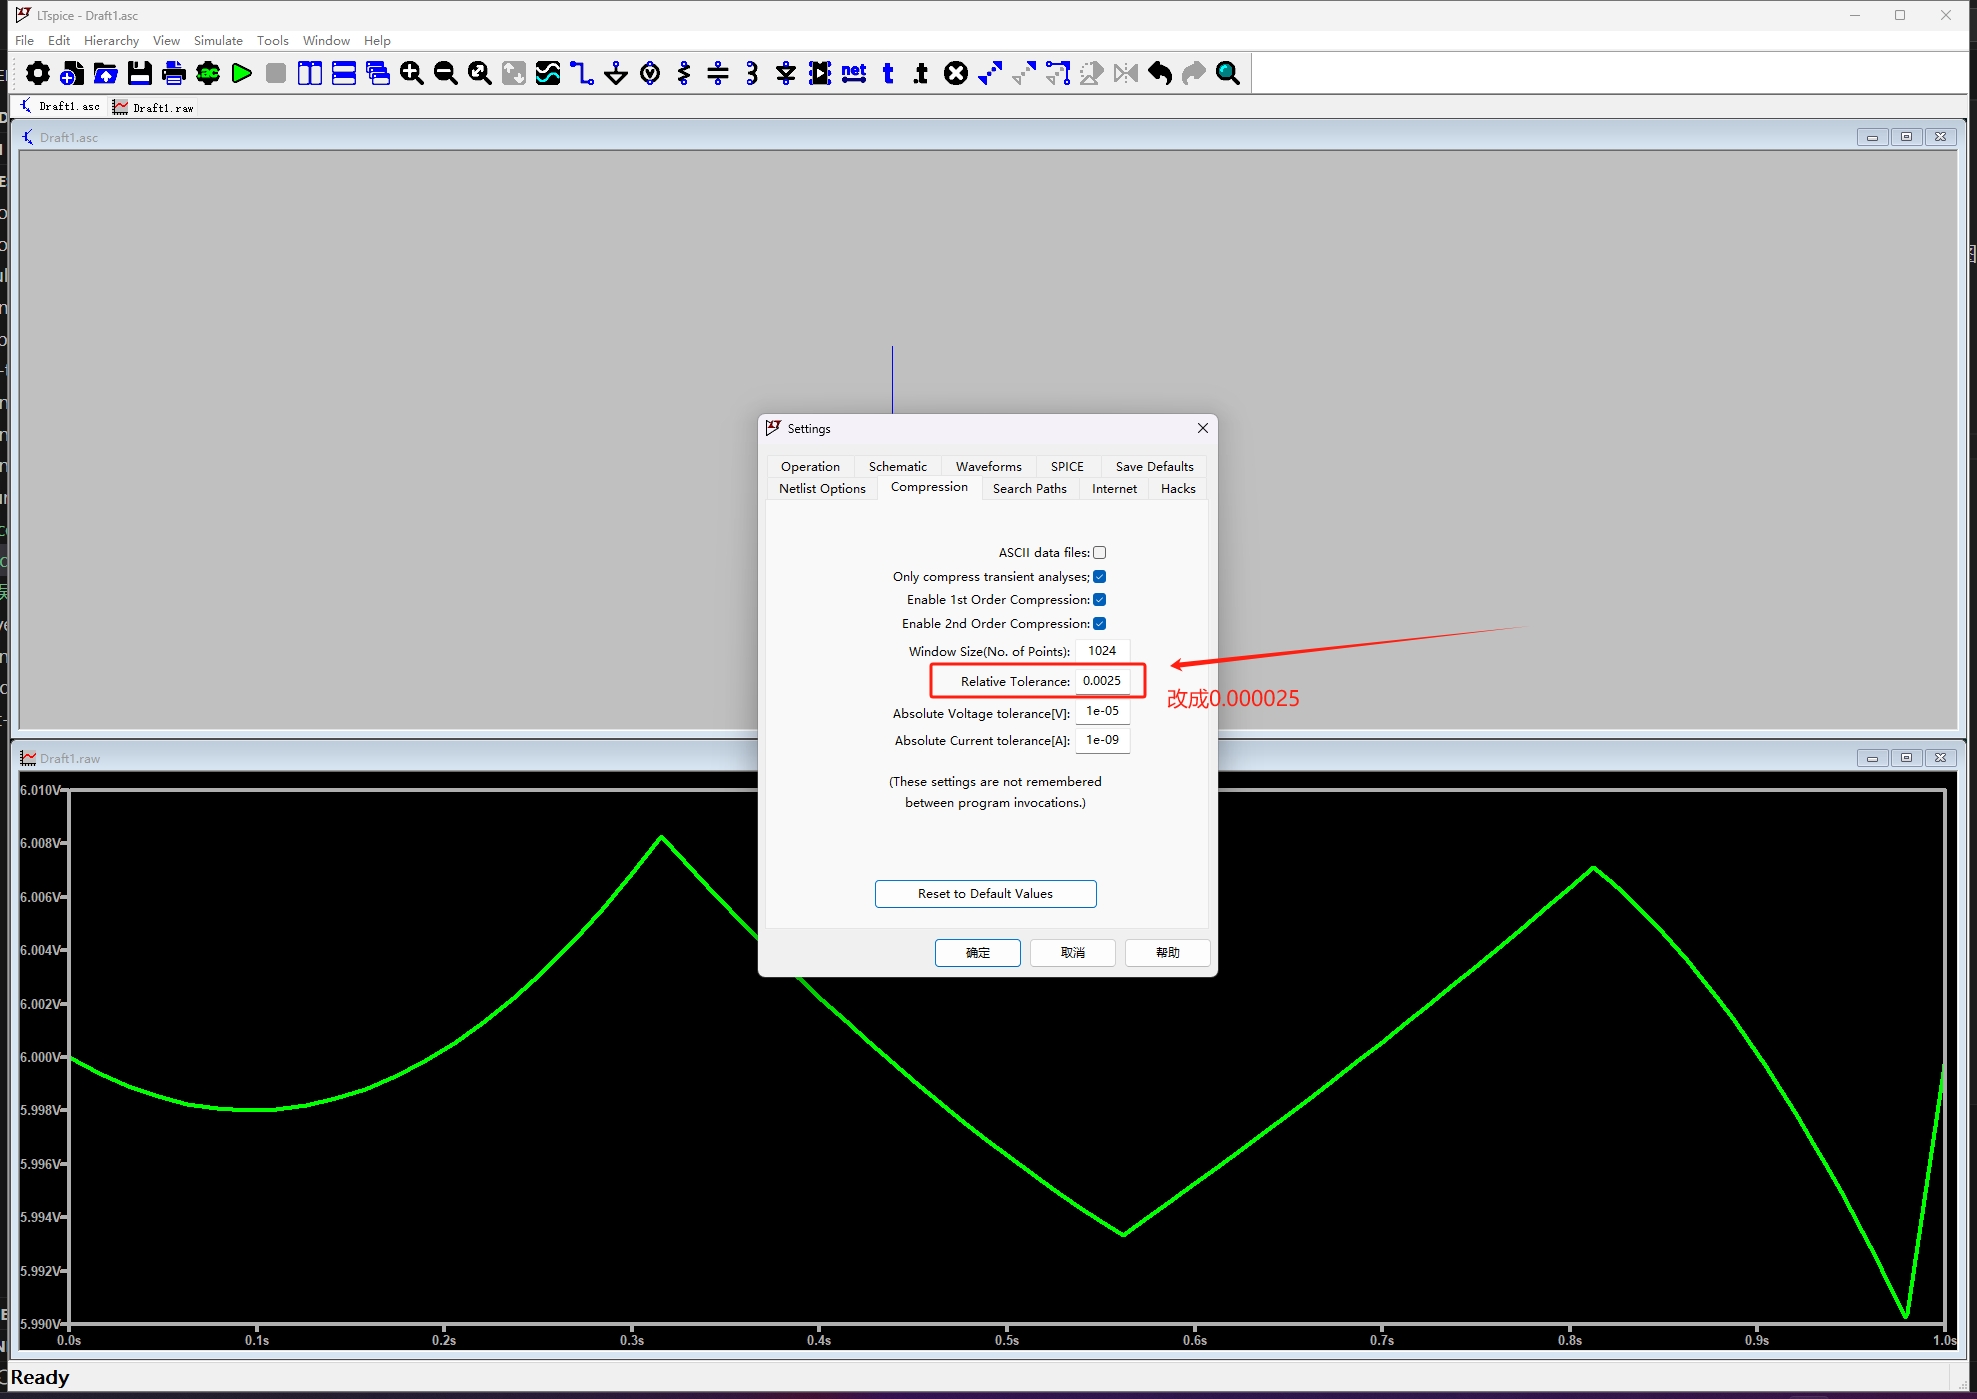Close the Settings dialog with X
Viewport: 1977px width, 1399px height.
[1203, 428]
